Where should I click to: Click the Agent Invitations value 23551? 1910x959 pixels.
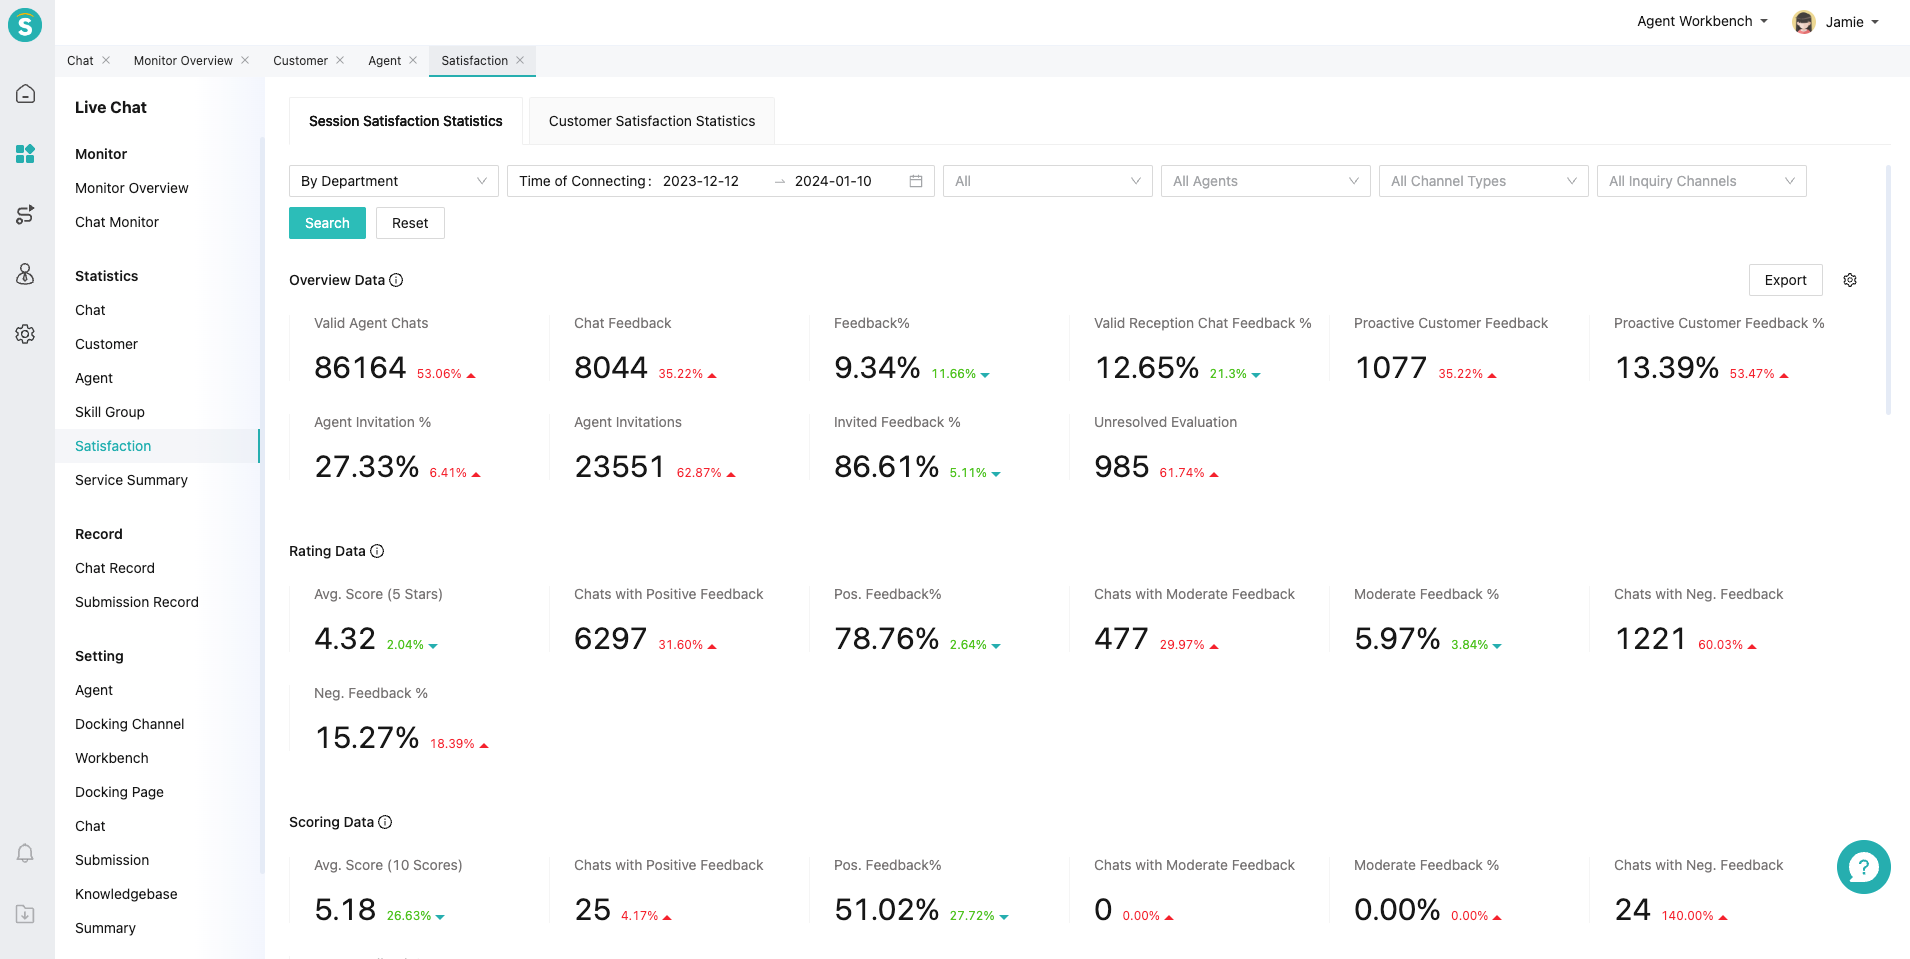(x=620, y=467)
